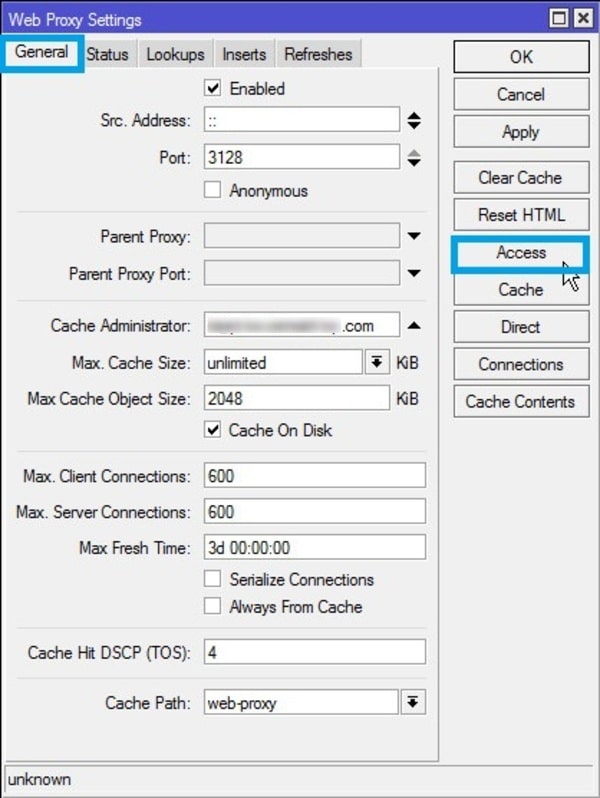The width and height of the screenshot is (600, 798).
Task: Open Cache Contents list
Action: point(520,402)
